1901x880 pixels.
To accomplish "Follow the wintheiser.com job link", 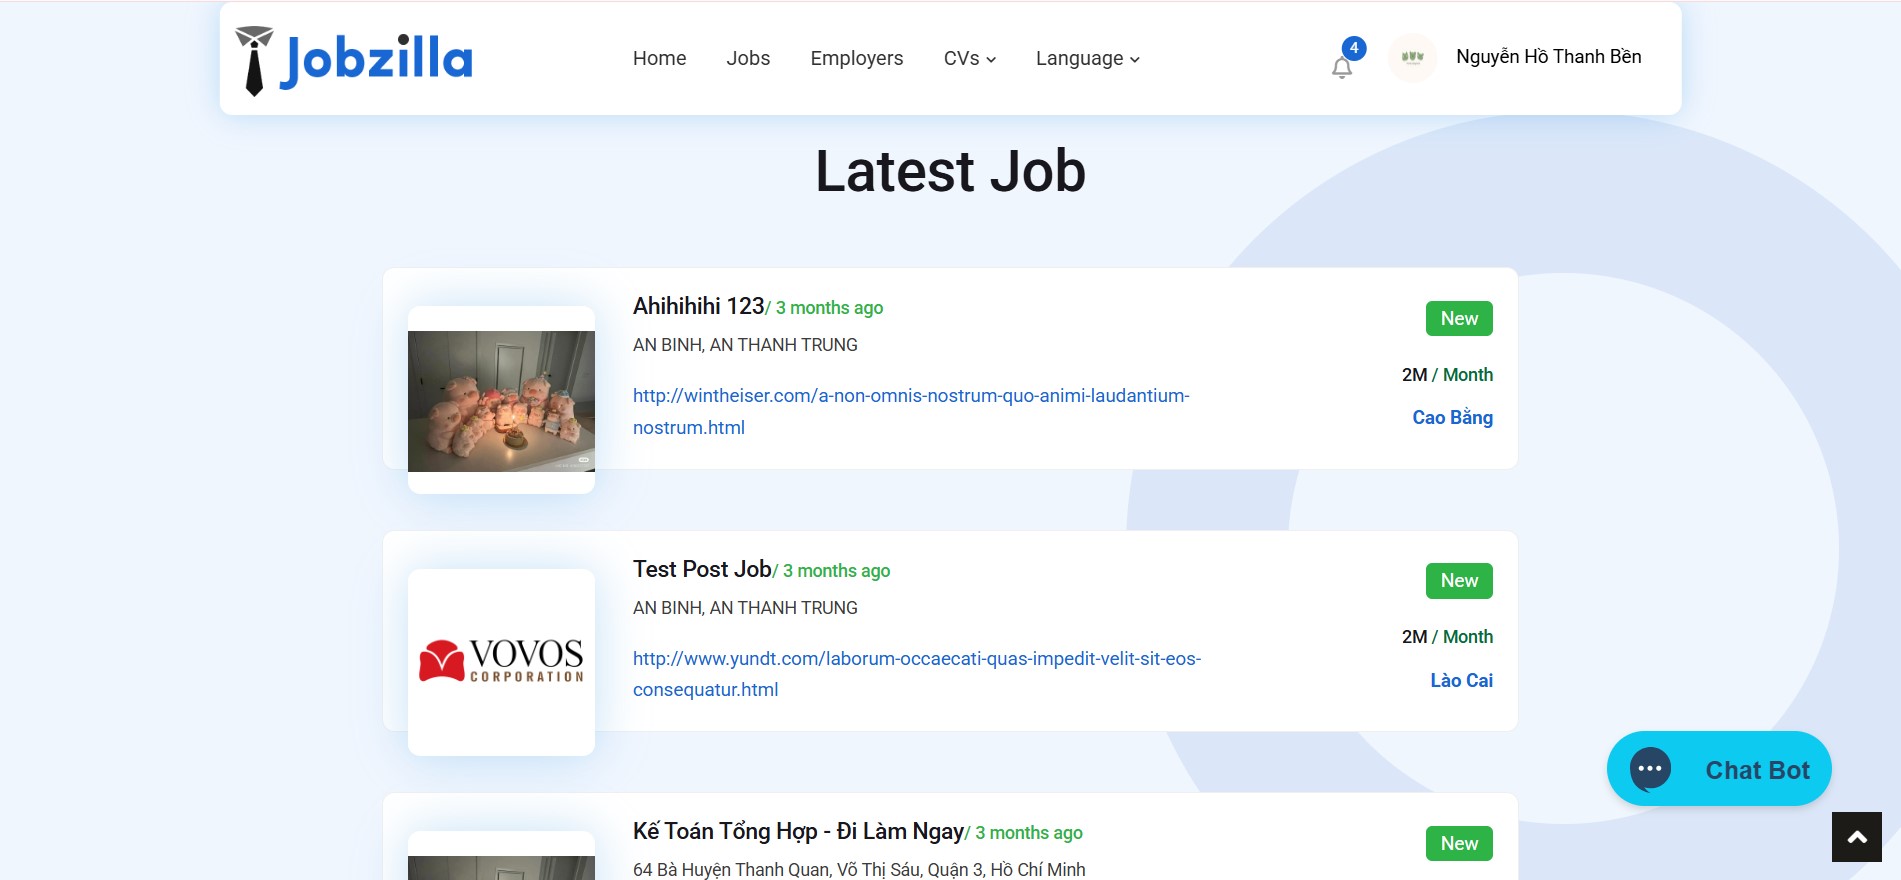I will 910,396.
